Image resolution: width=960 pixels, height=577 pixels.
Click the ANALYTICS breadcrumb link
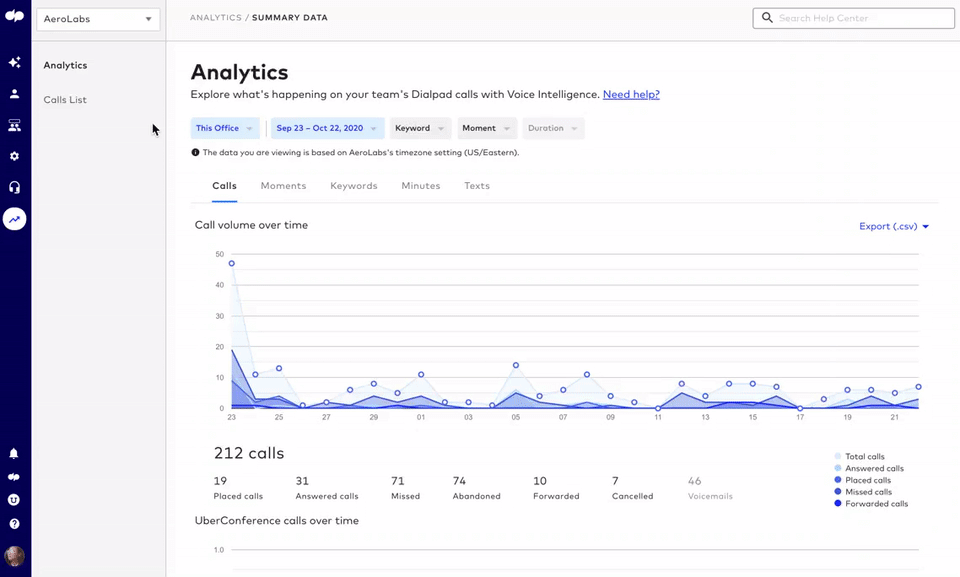coord(216,18)
